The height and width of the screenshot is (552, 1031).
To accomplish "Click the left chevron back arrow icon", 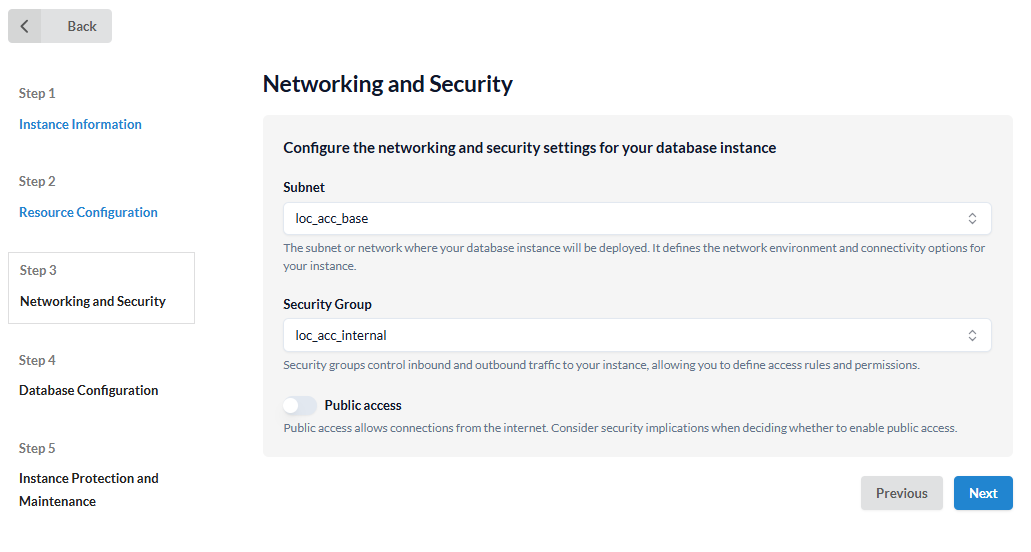I will click(25, 26).
